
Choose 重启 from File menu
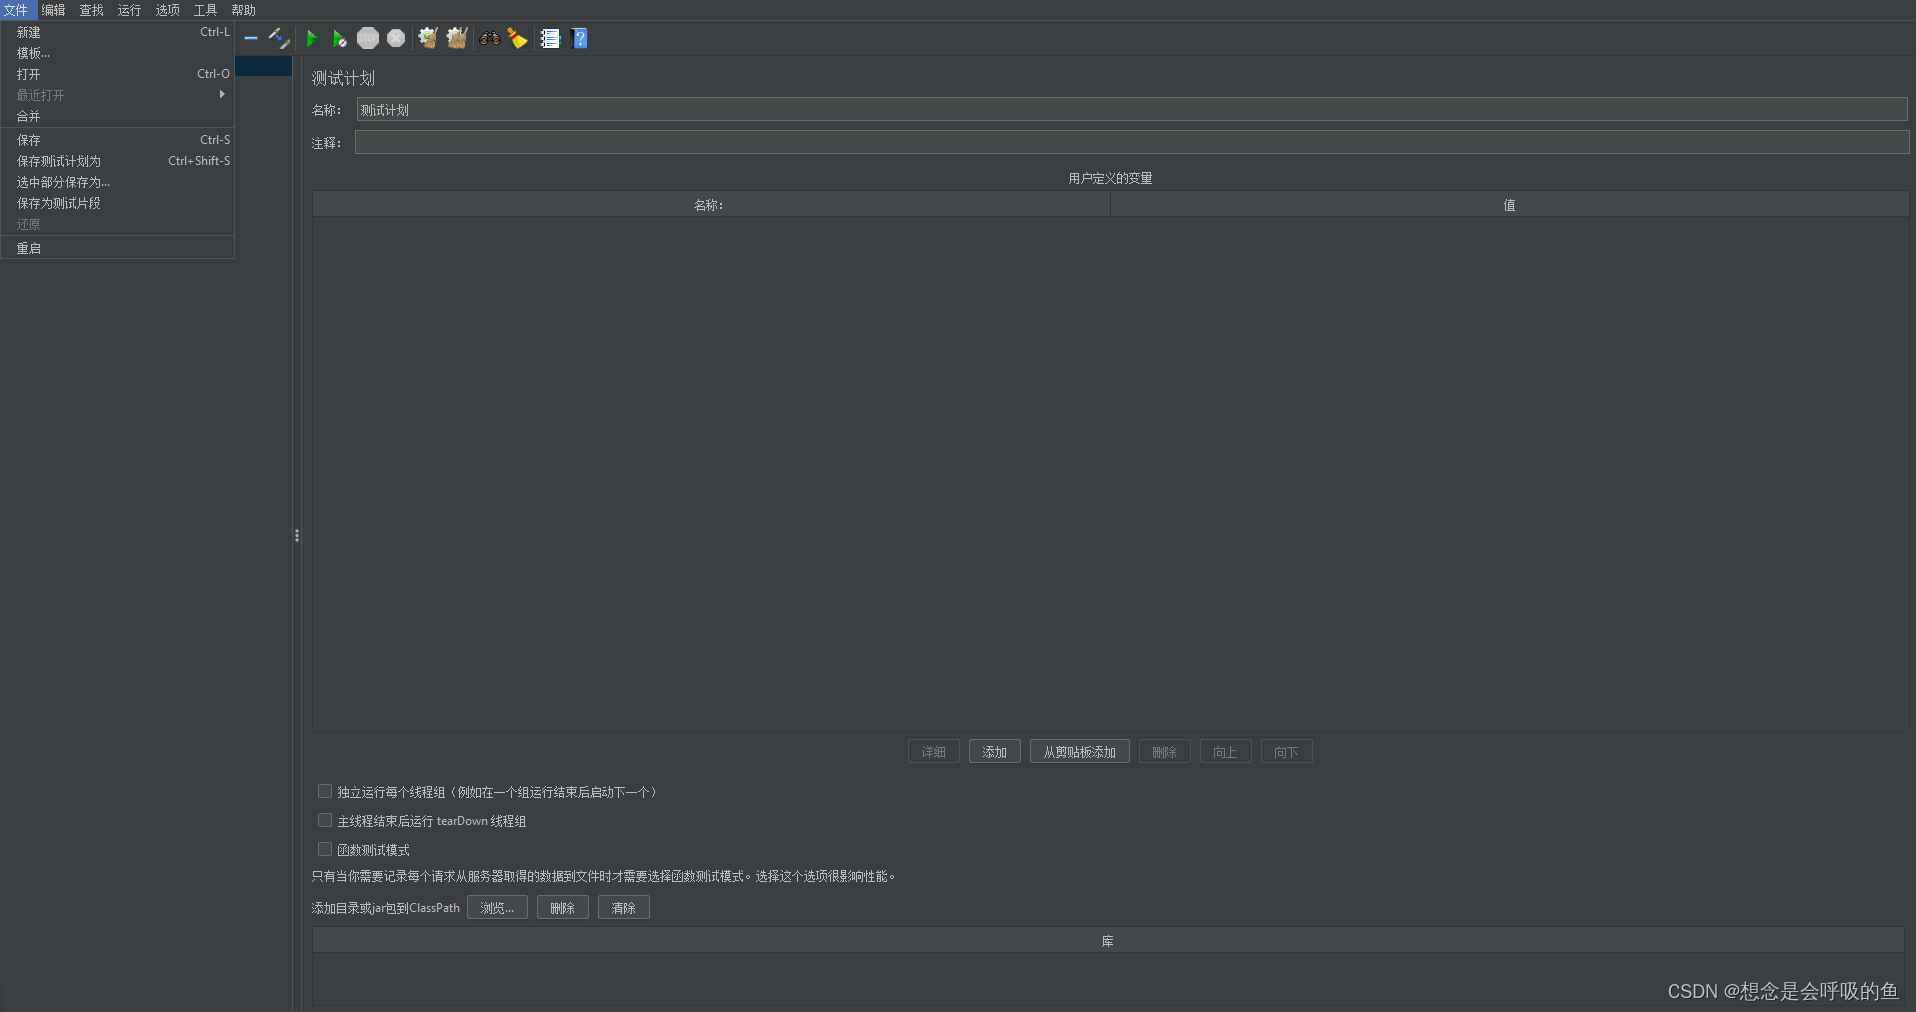118,248
